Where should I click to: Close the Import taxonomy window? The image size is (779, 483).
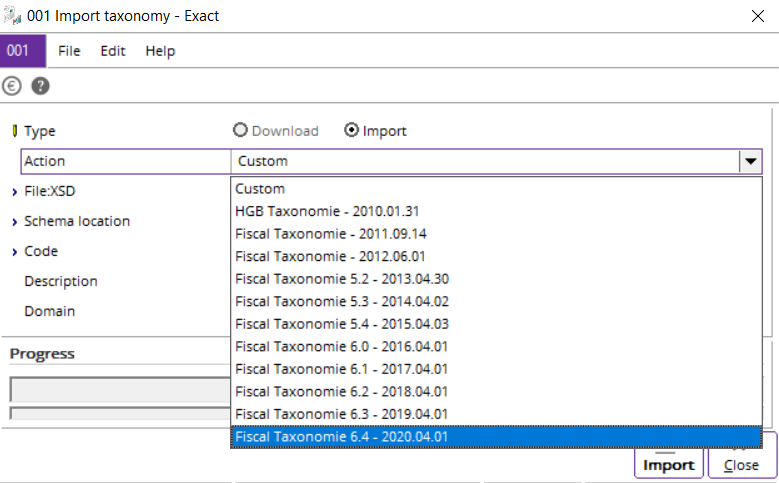pos(758,16)
